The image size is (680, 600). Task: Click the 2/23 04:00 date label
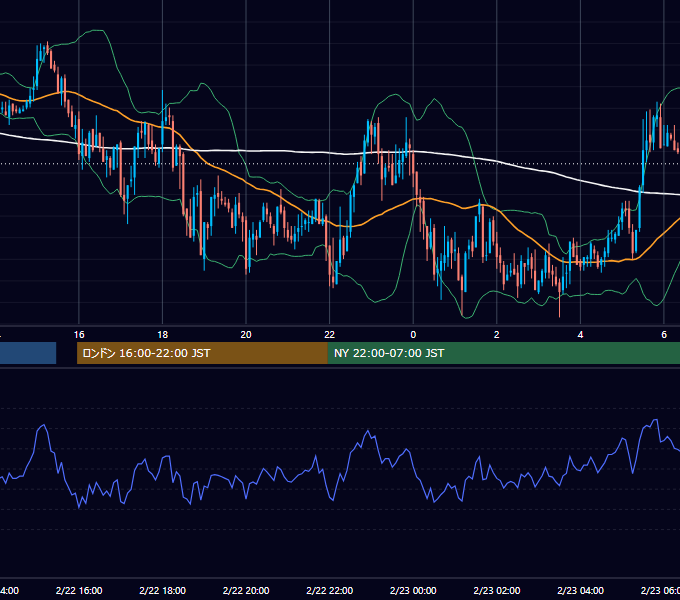click(580, 590)
